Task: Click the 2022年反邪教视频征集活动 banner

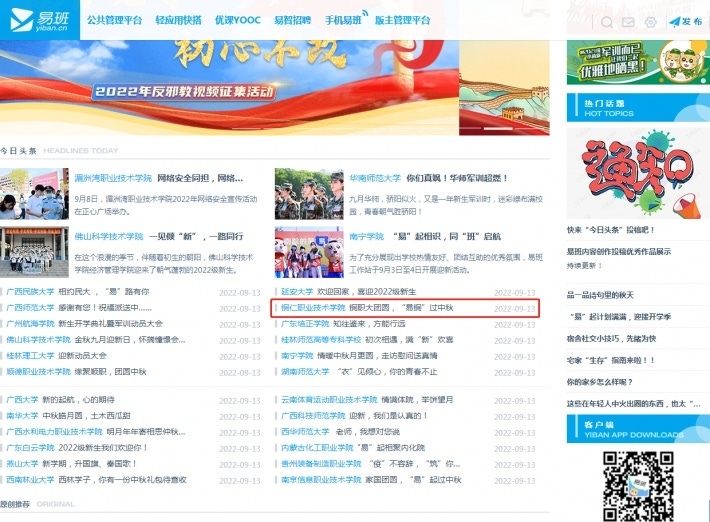Action: point(229,87)
